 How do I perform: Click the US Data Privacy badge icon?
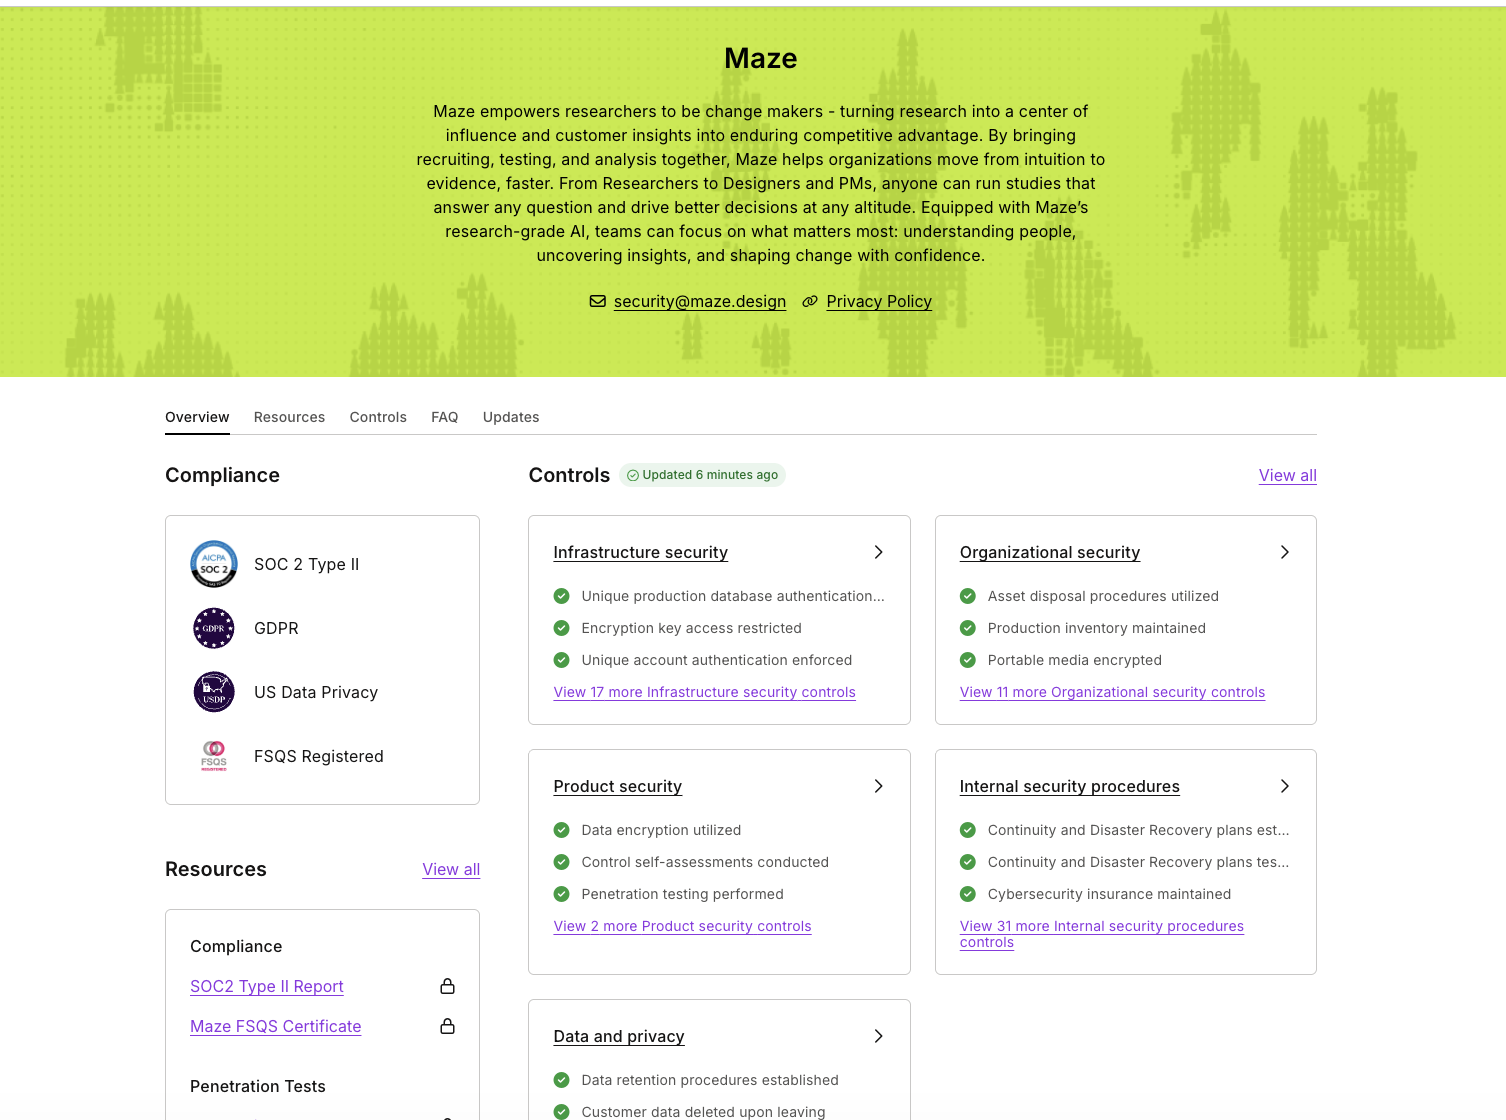(214, 692)
